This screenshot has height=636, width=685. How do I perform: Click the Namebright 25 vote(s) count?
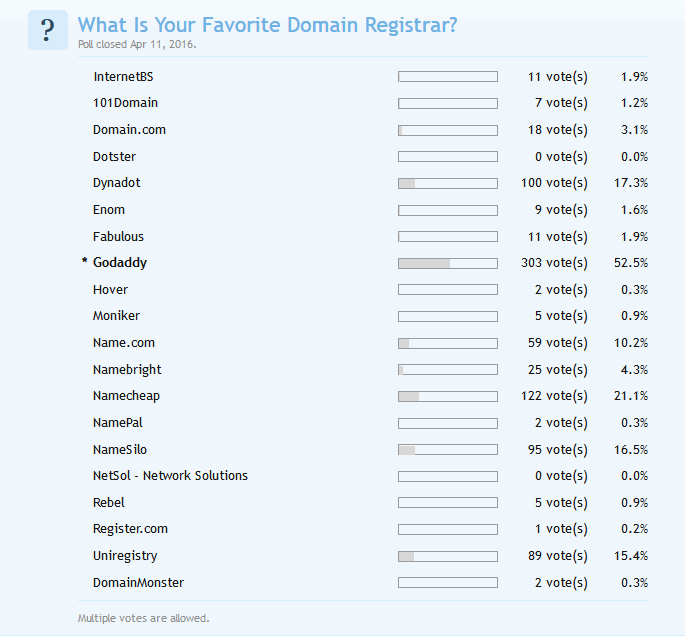557,370
